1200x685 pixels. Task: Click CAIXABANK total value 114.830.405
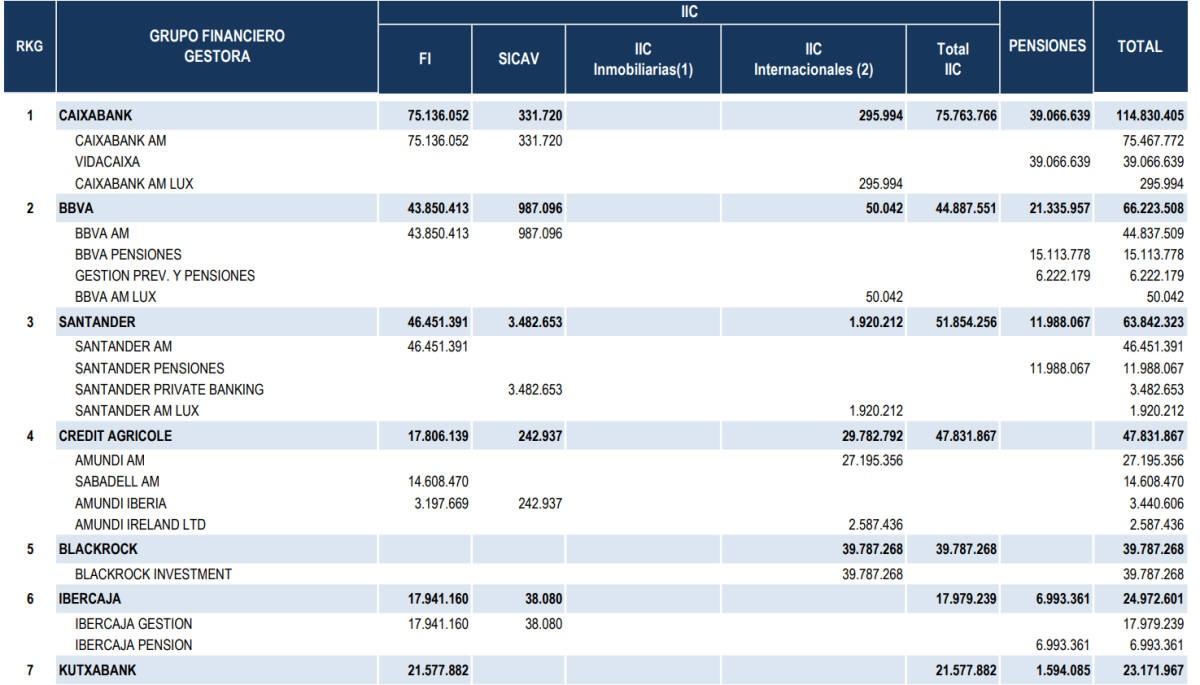coord(1149,115)
